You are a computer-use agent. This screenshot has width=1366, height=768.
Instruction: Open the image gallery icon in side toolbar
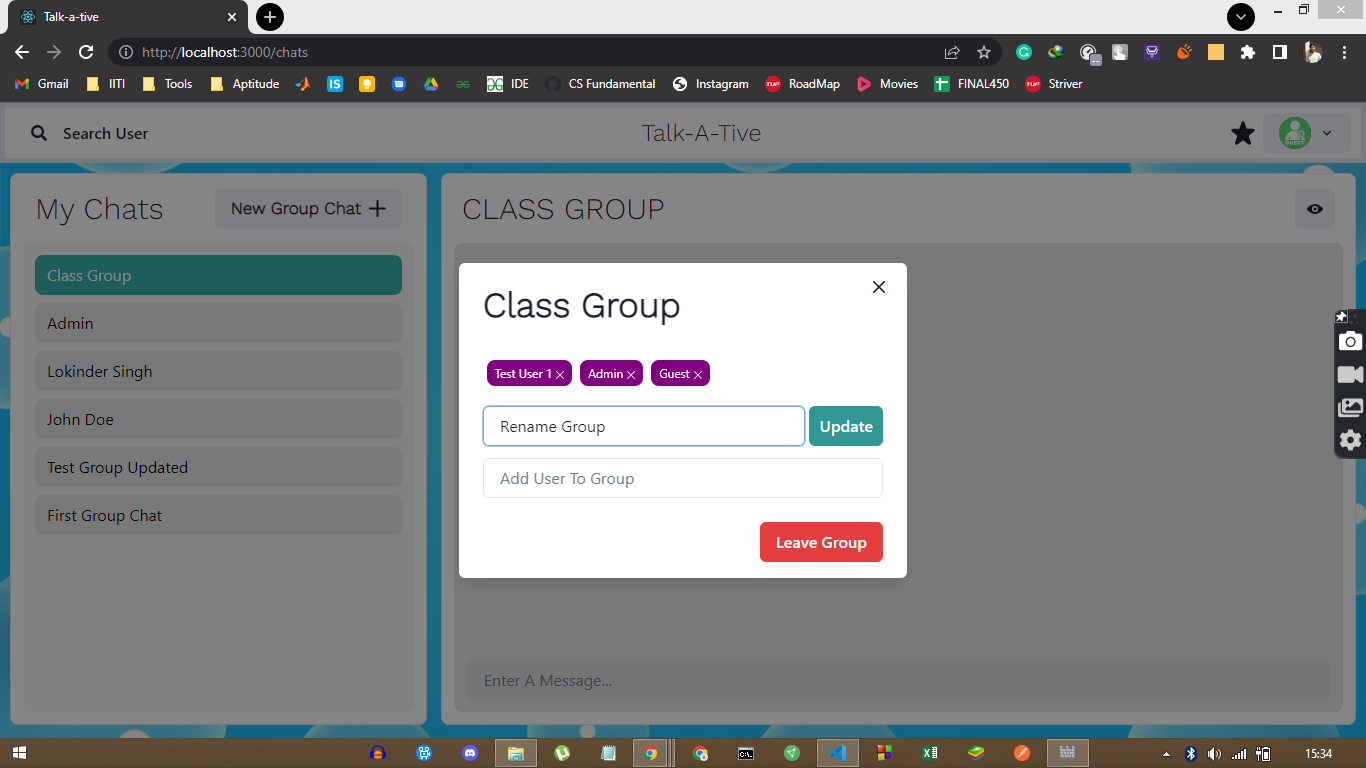tap(1350, 407)
